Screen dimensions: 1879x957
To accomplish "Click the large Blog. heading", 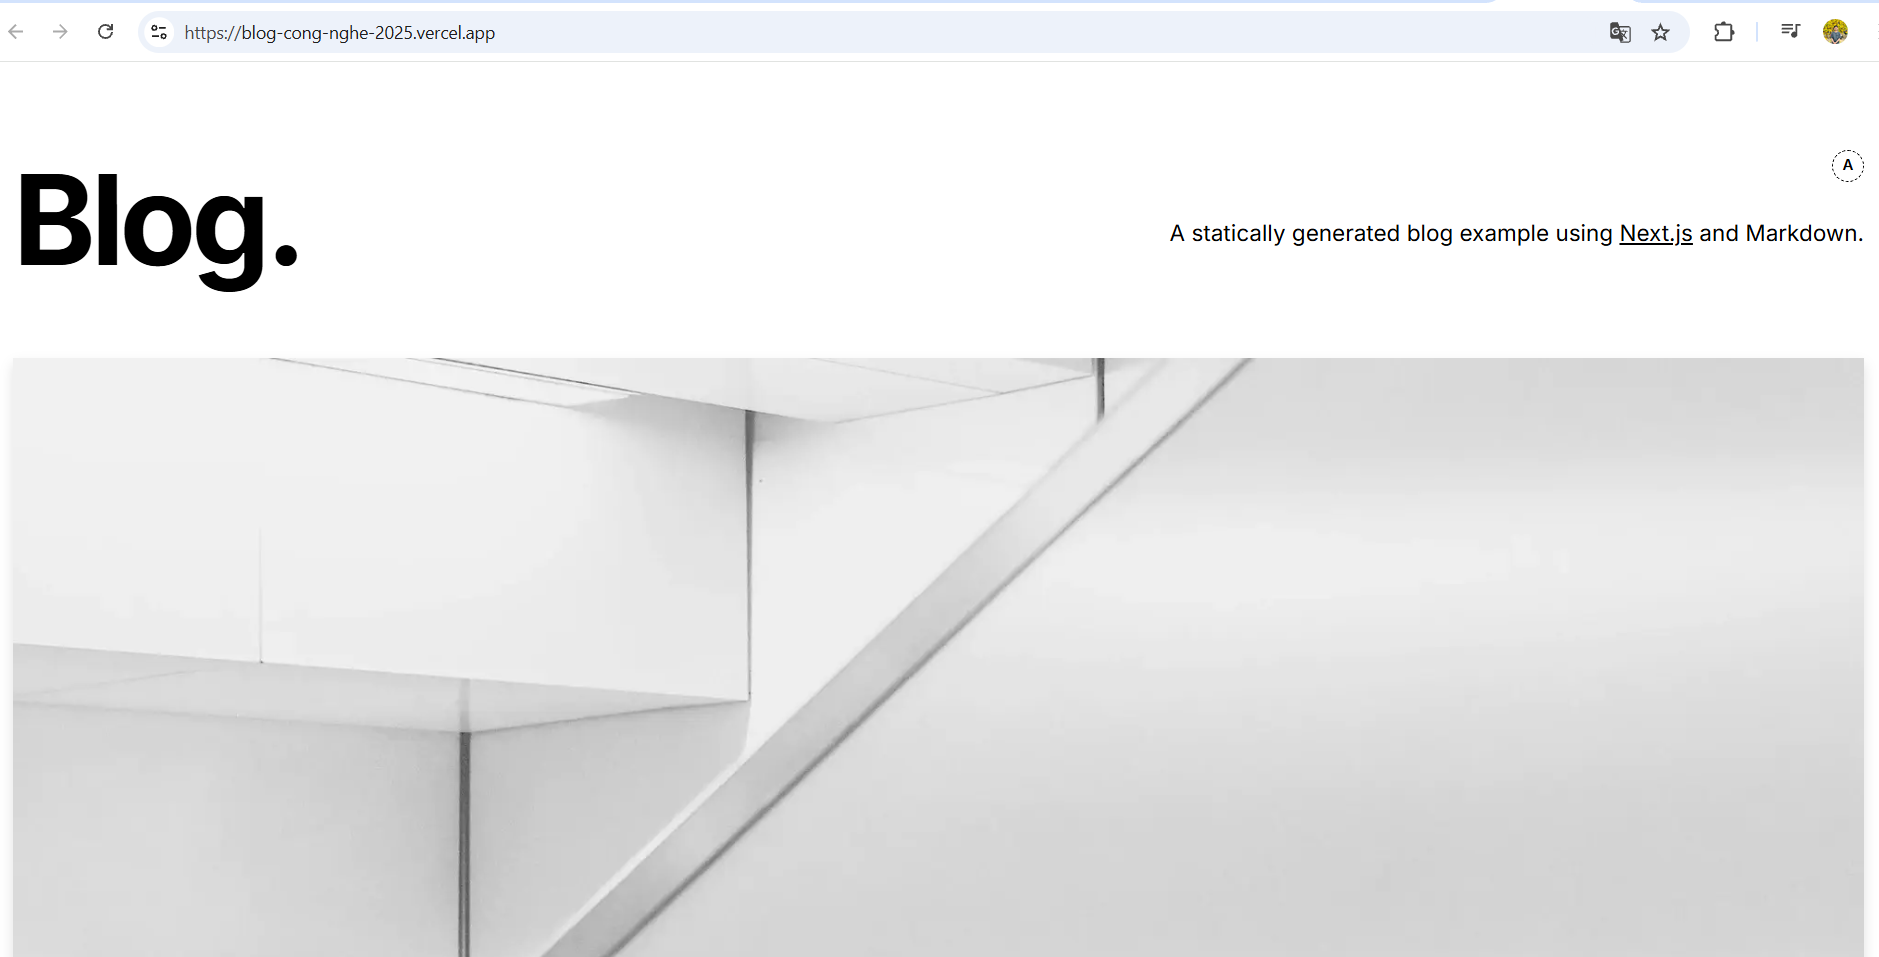I will click(157, 222).
